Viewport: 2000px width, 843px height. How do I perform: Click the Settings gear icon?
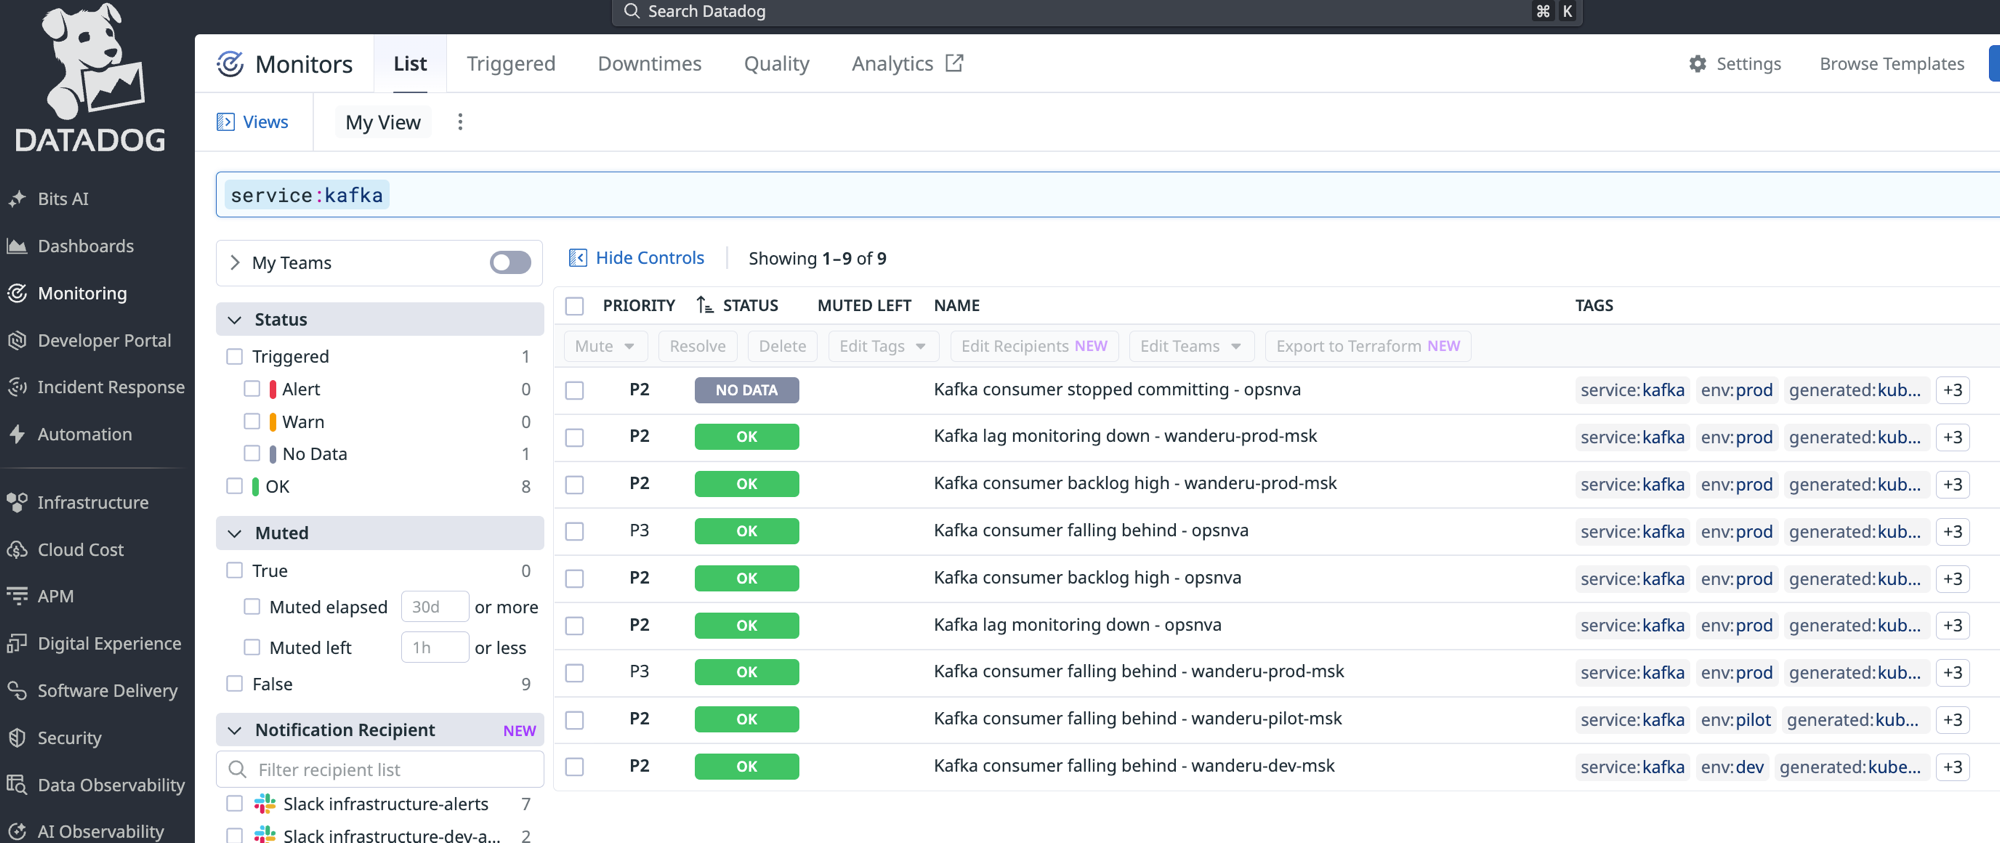pyautogui.click(x=1698, y=64)
